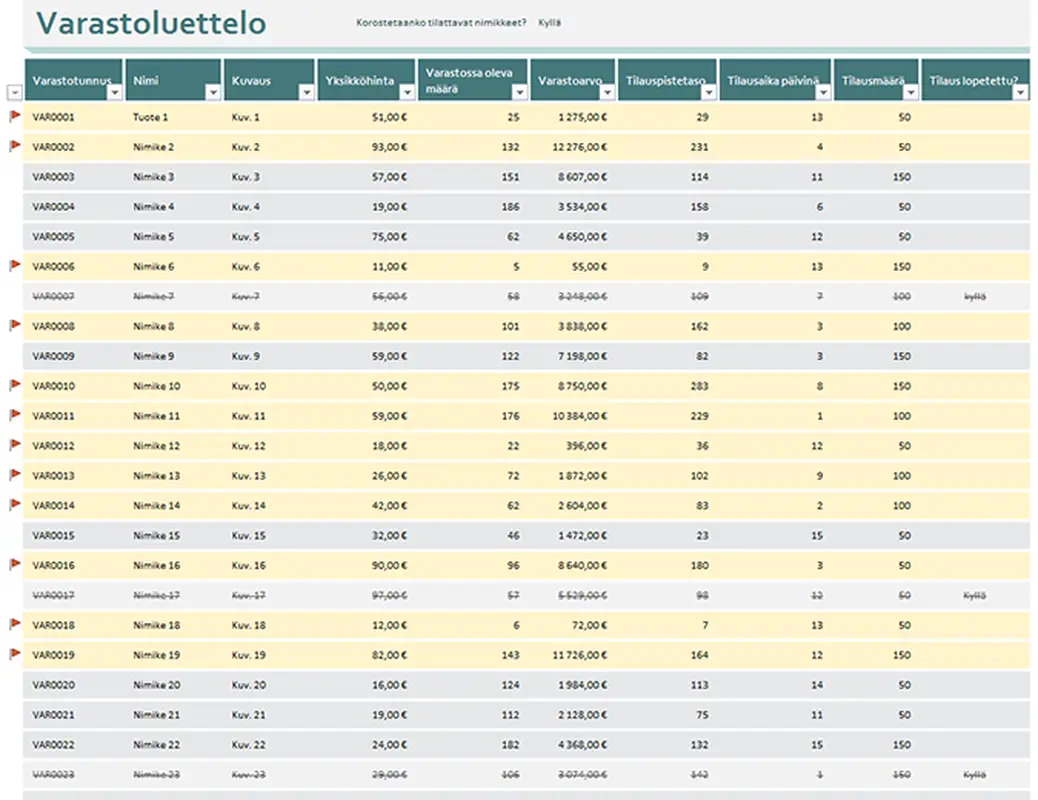This screenshot has width=1038, height=800.
Task: Select the name cell 'Nimike 2'
Action: click(153, 147)
